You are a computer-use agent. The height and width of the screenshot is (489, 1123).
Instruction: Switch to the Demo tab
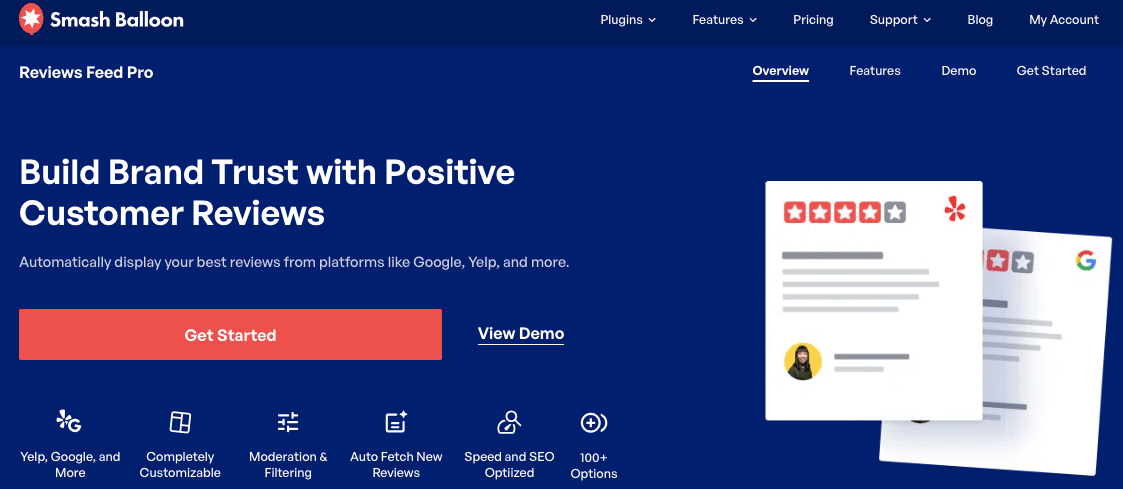(958, 71)
